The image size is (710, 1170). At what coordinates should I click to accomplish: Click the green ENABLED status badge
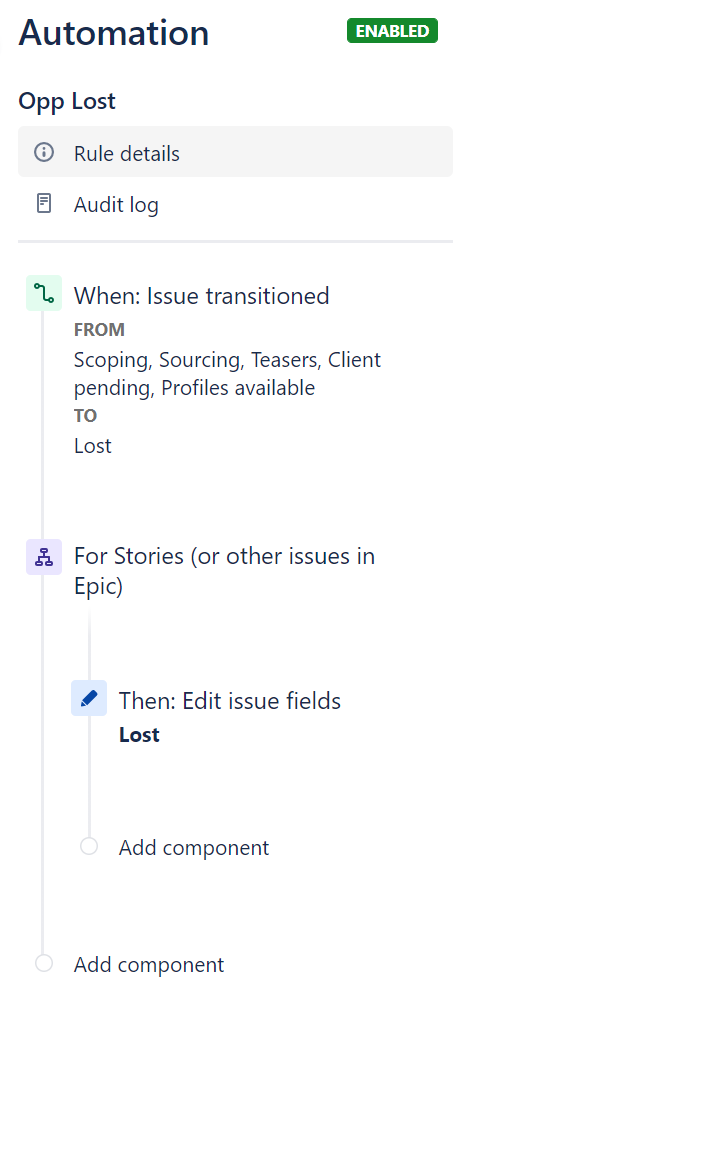392,31
